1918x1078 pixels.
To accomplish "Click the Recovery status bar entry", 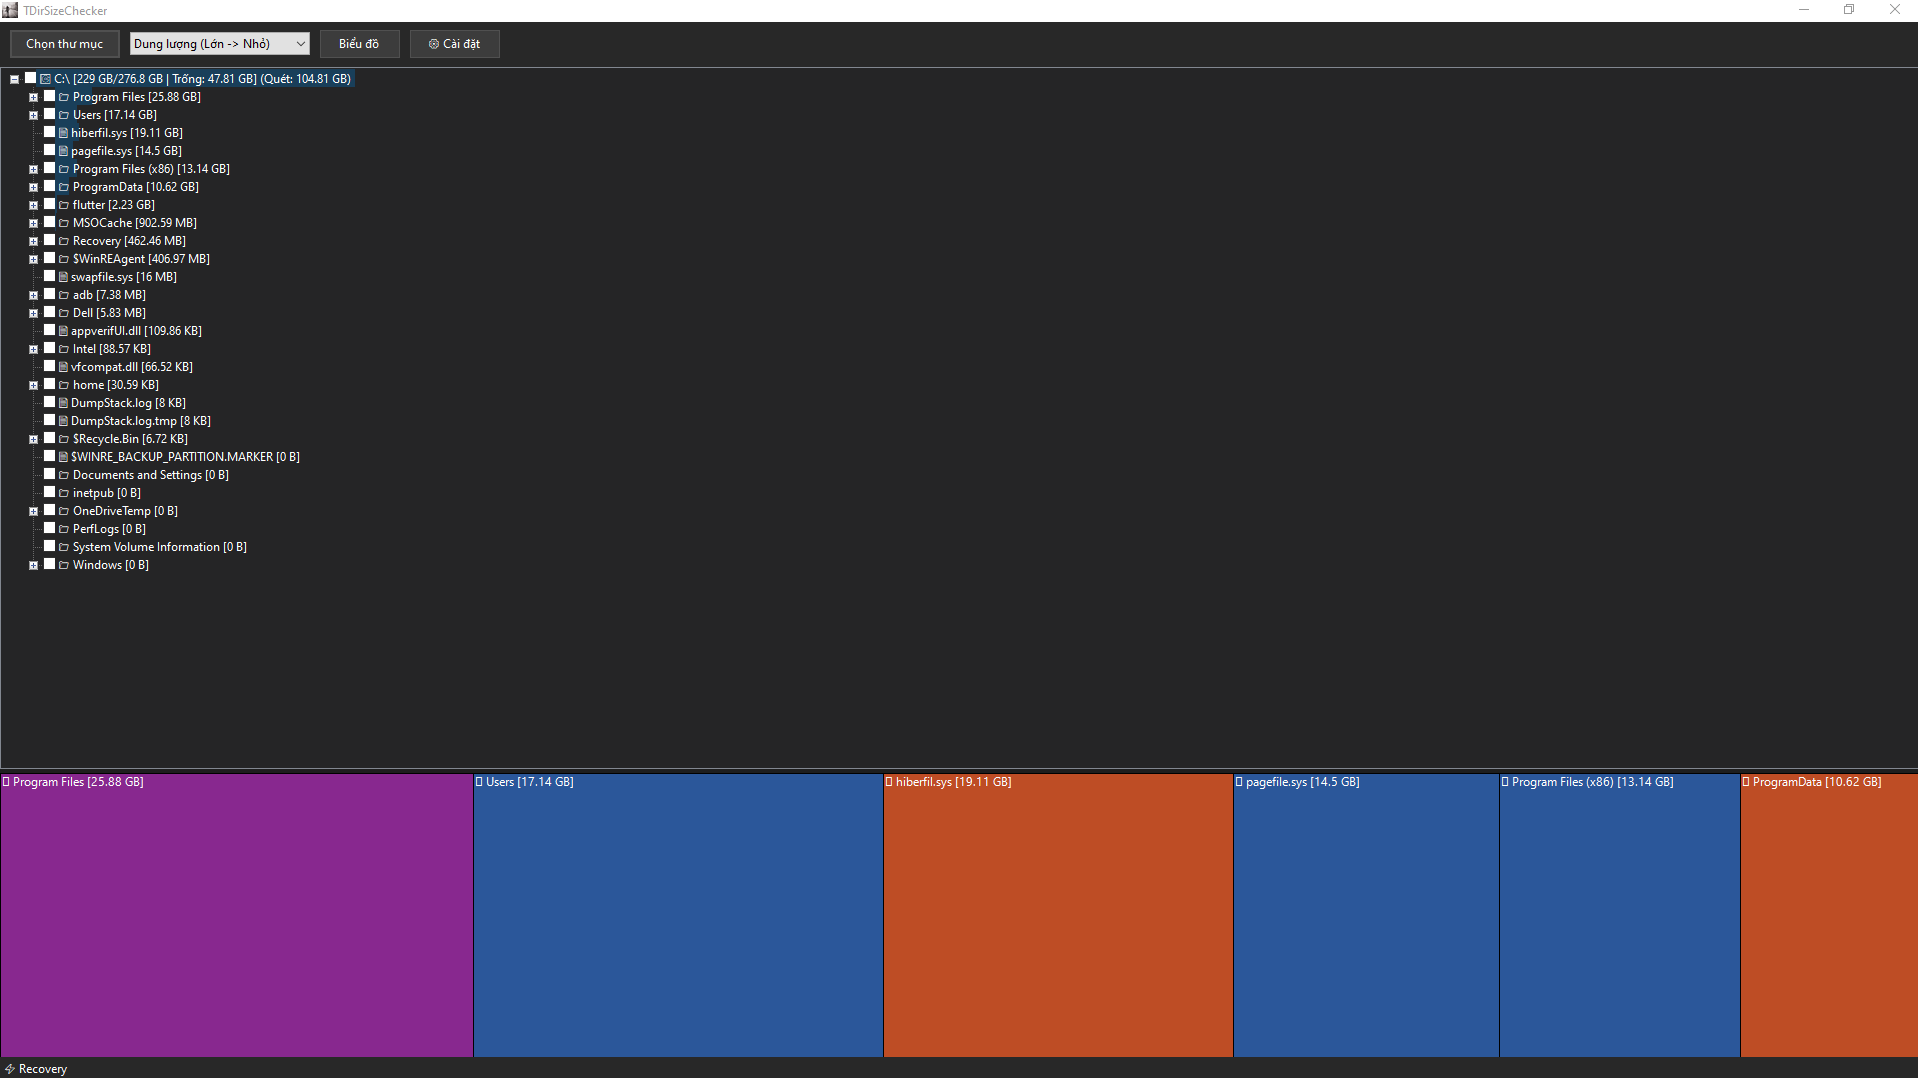I will [36, 1069].
